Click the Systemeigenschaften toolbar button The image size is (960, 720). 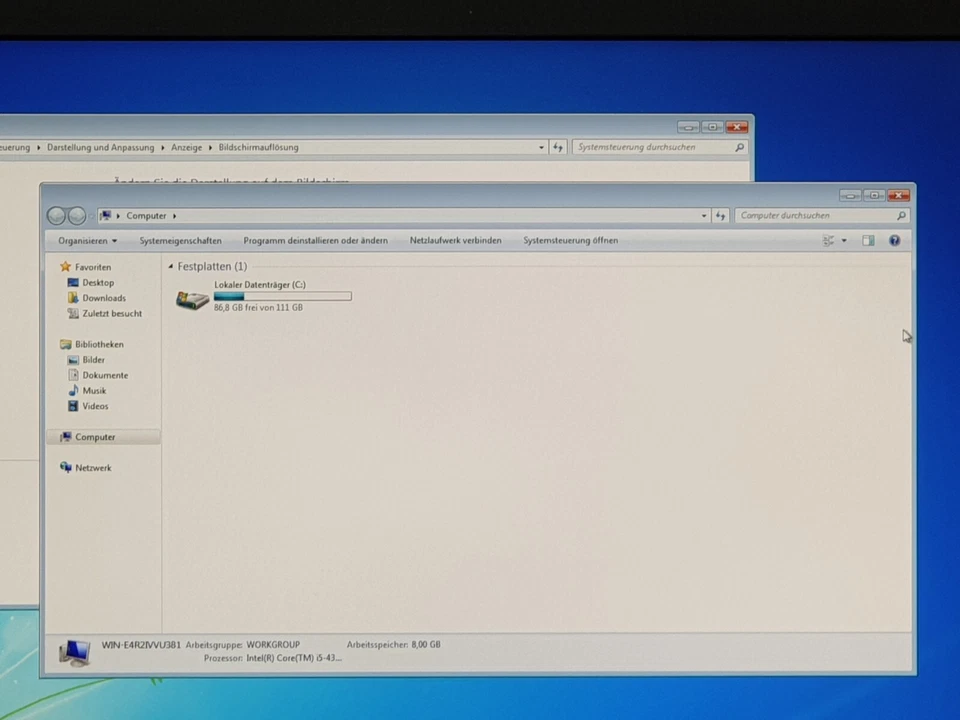(180, 240)
